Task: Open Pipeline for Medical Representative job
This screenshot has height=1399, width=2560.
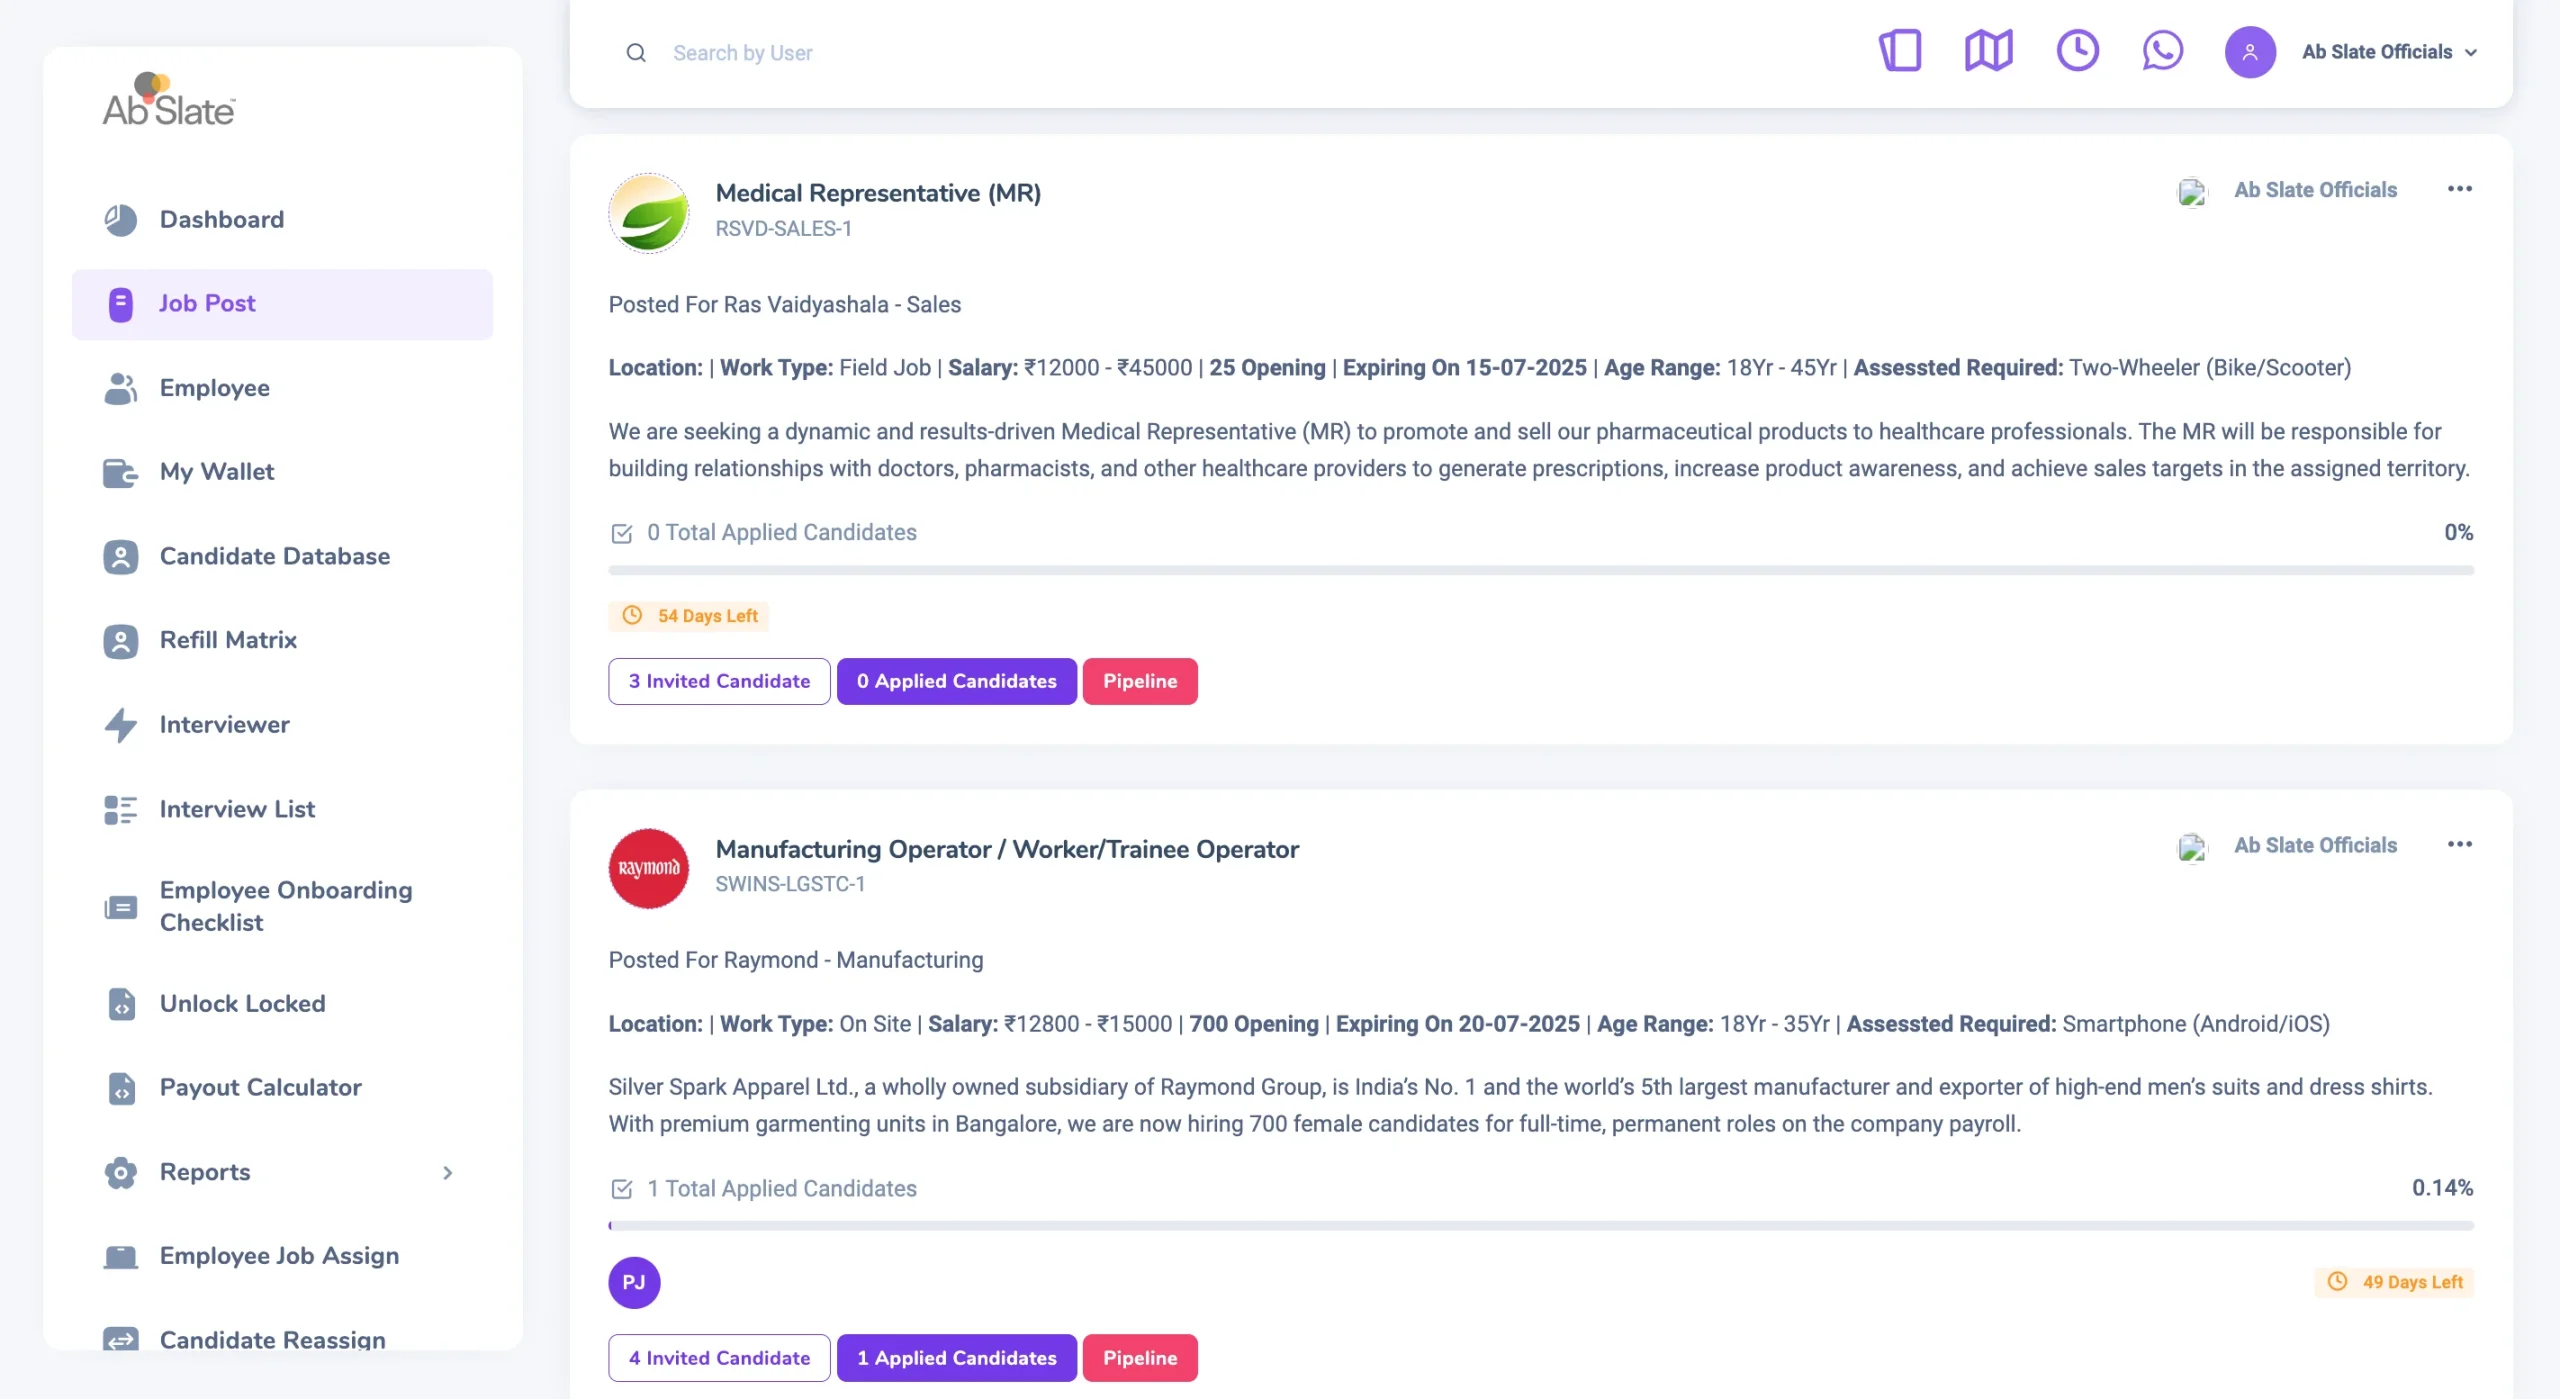Action: [x=1139, y=681]
